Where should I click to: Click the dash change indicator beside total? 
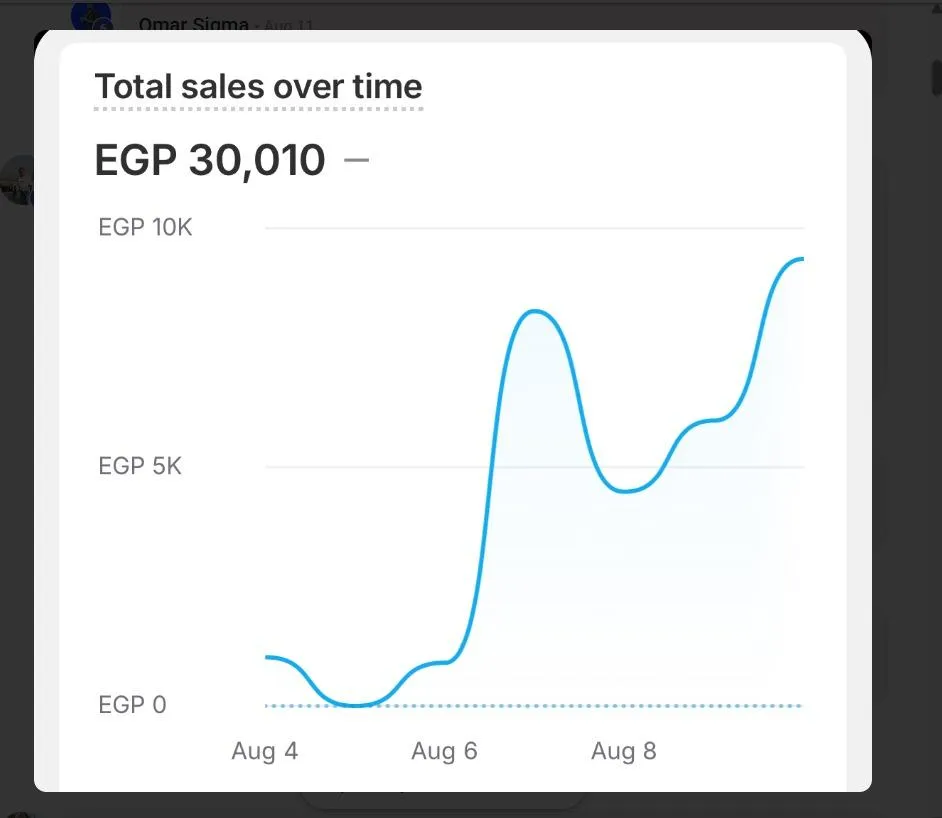pos(356,160)
